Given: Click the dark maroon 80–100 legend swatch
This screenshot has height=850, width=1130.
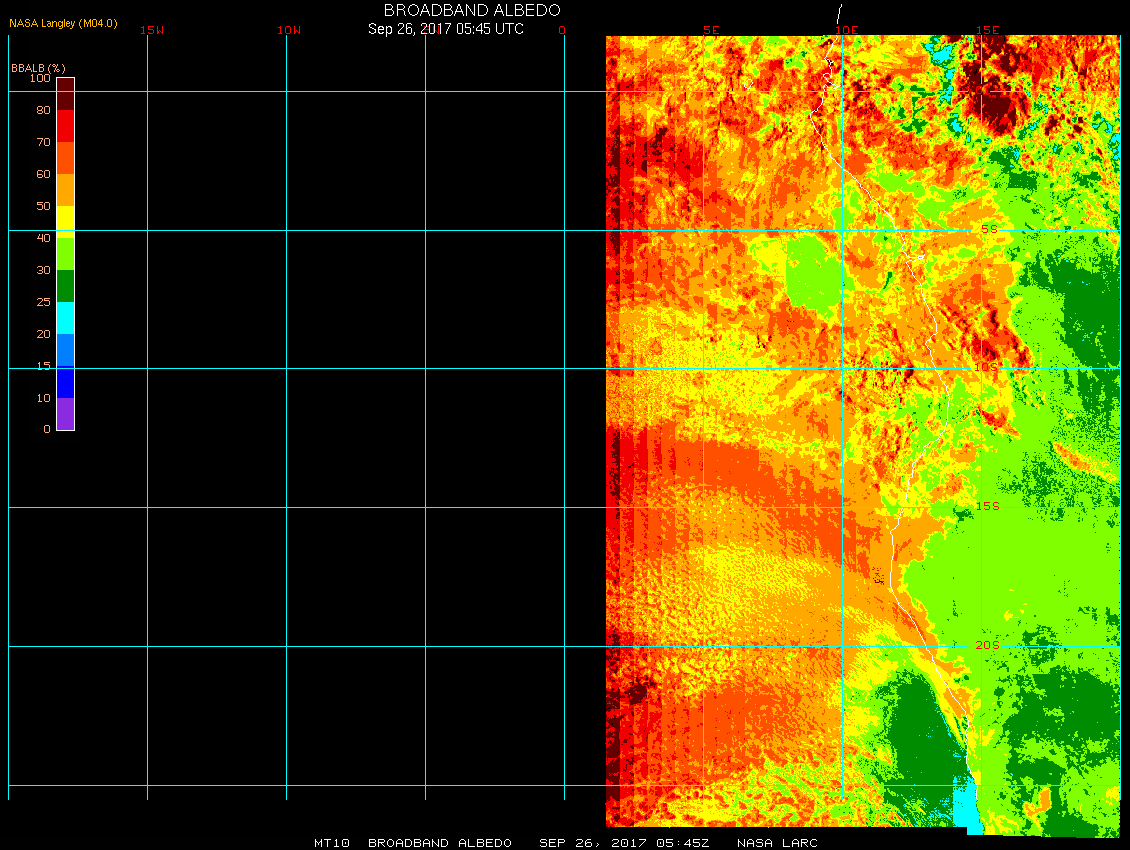Looking at the screenshot, I should (66, 94).
